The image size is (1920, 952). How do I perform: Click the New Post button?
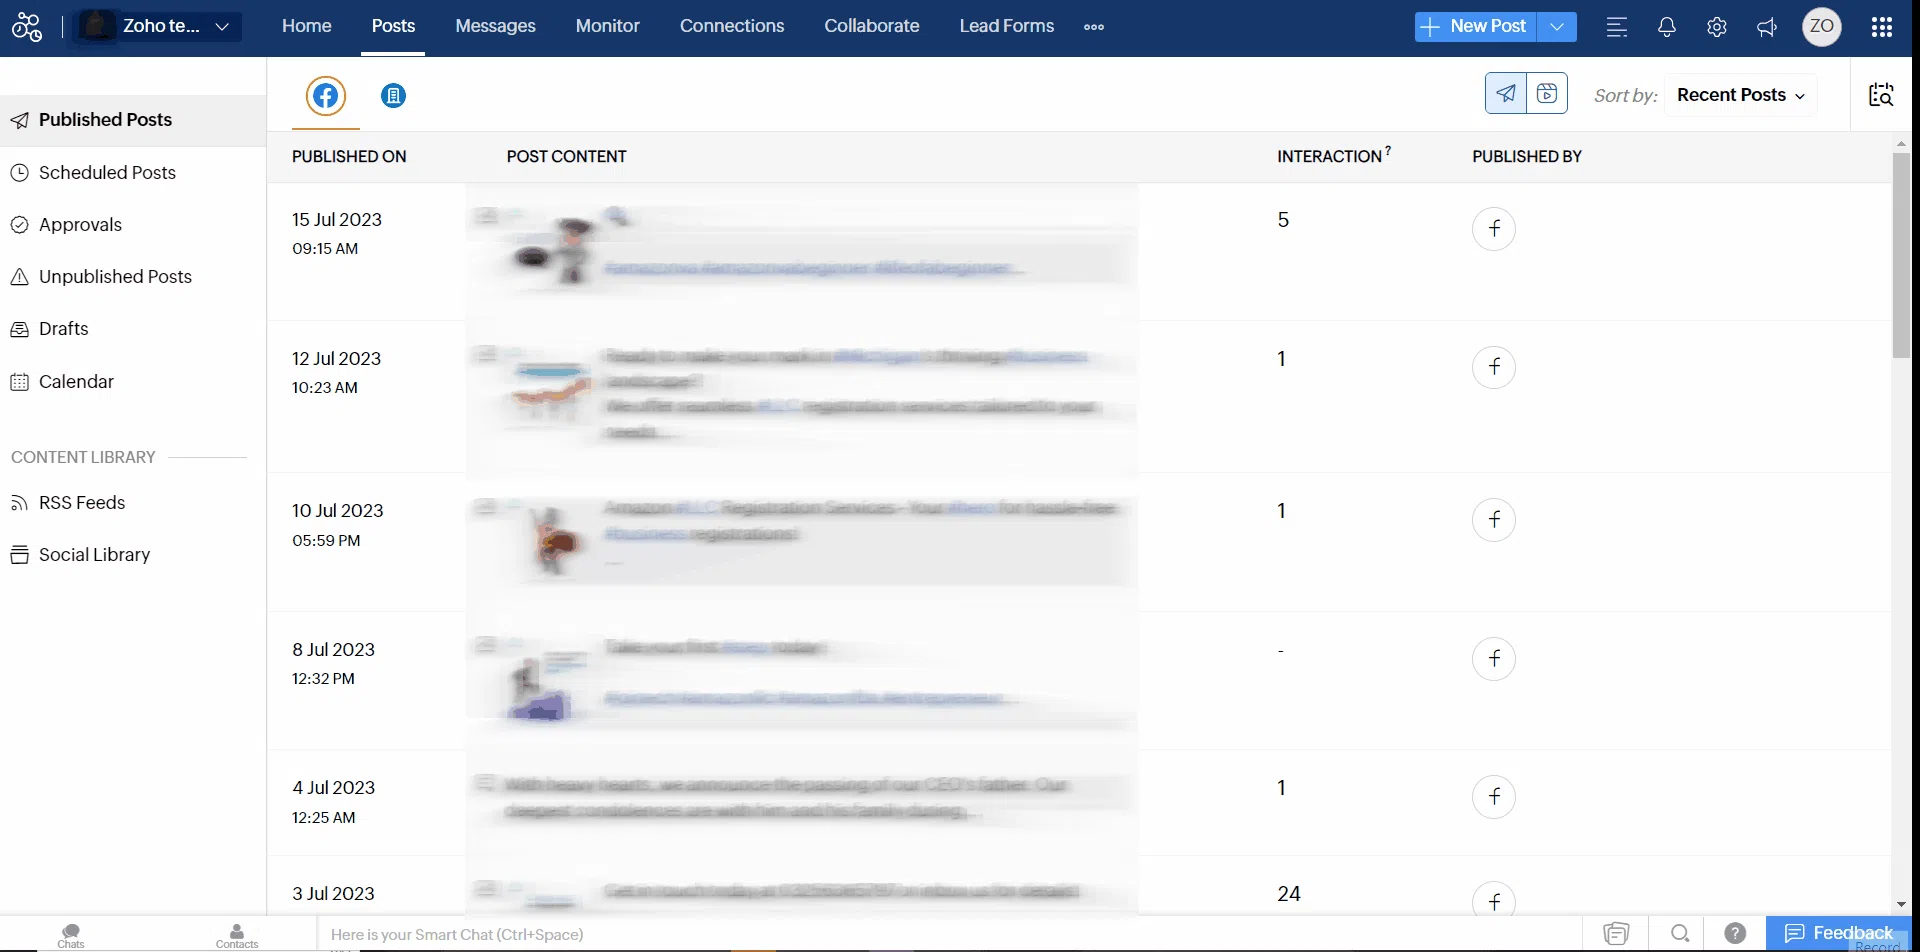[1475, 27]
